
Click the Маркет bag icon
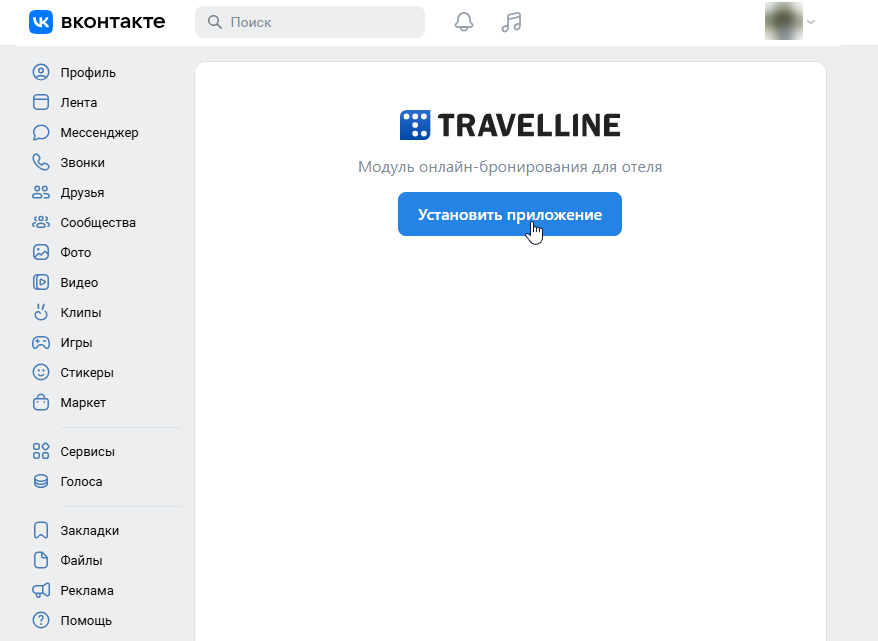41,403
